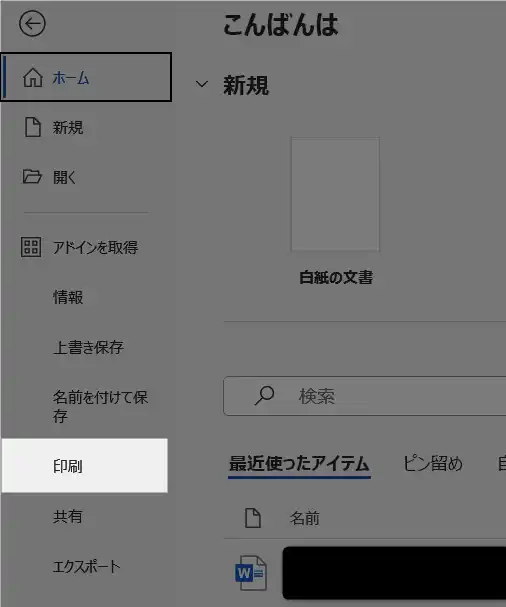Click the 白紙の文書 blank document thumbnail
The width and height of the screenshot is (506, 607).
pyautogui.click(x=335, y=194)
